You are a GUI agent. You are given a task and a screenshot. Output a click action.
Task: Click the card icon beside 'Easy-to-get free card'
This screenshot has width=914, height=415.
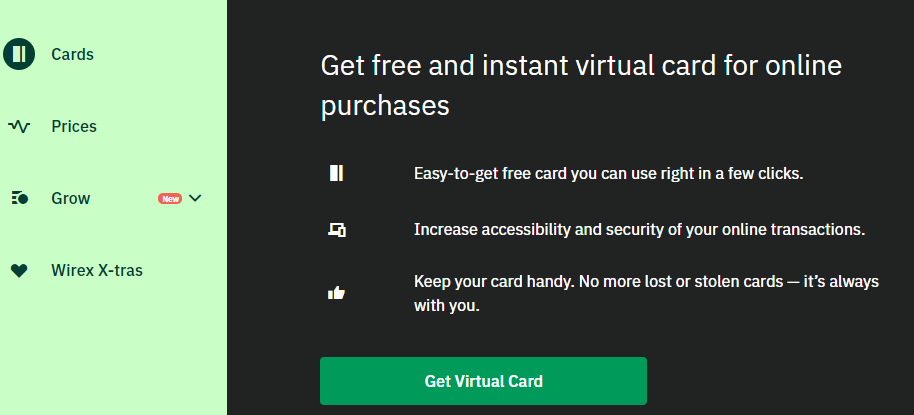pyautogui.click(x=336, y=173)
